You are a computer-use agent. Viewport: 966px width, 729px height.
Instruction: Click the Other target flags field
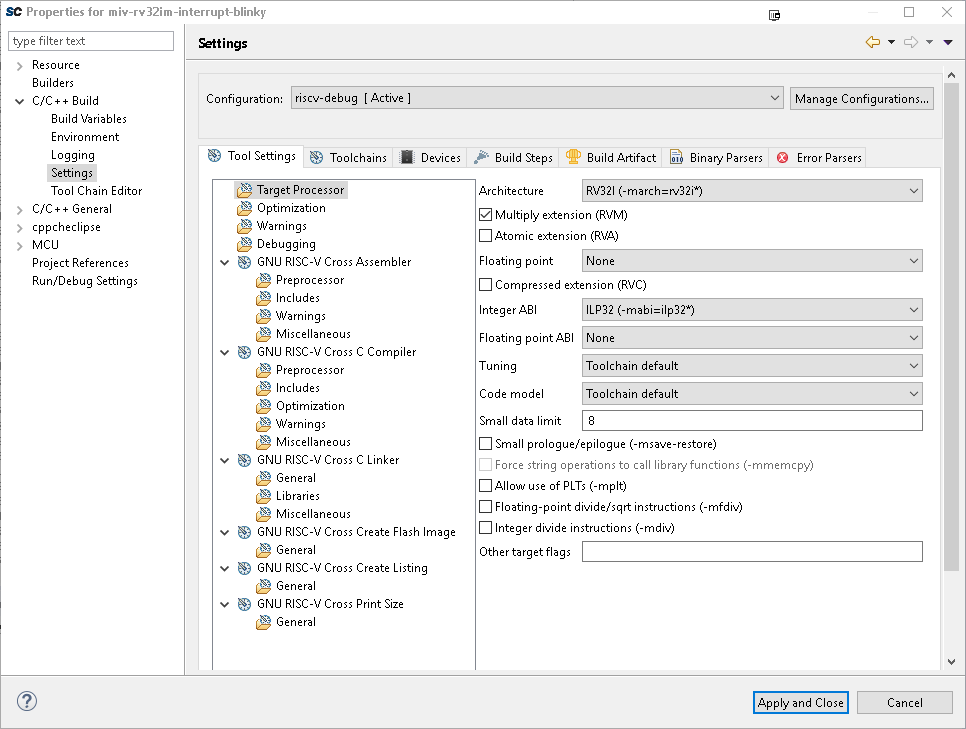tap(752, 552)
